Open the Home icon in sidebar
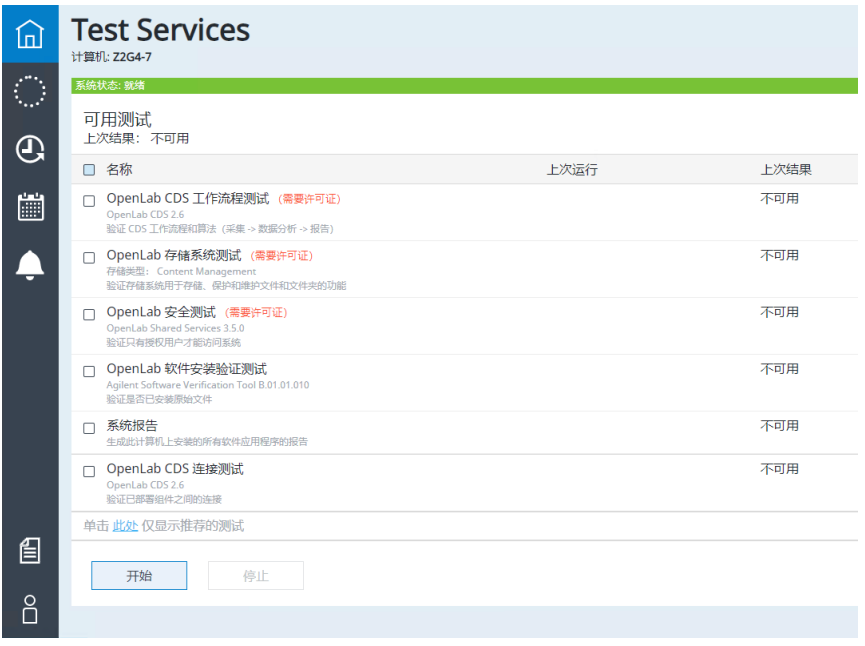 click(30, 34)
